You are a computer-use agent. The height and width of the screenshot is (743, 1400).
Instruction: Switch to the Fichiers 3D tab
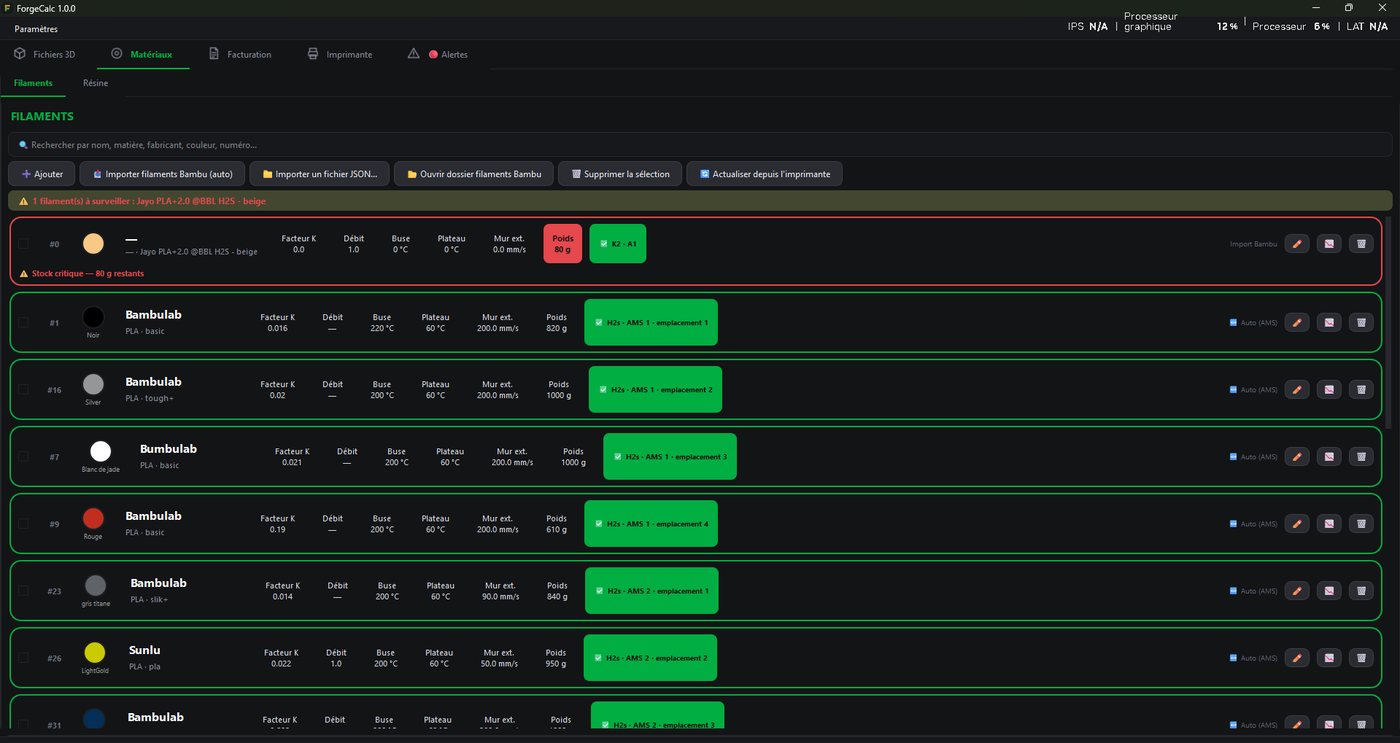pyautogui.click(x=45, y=54)
